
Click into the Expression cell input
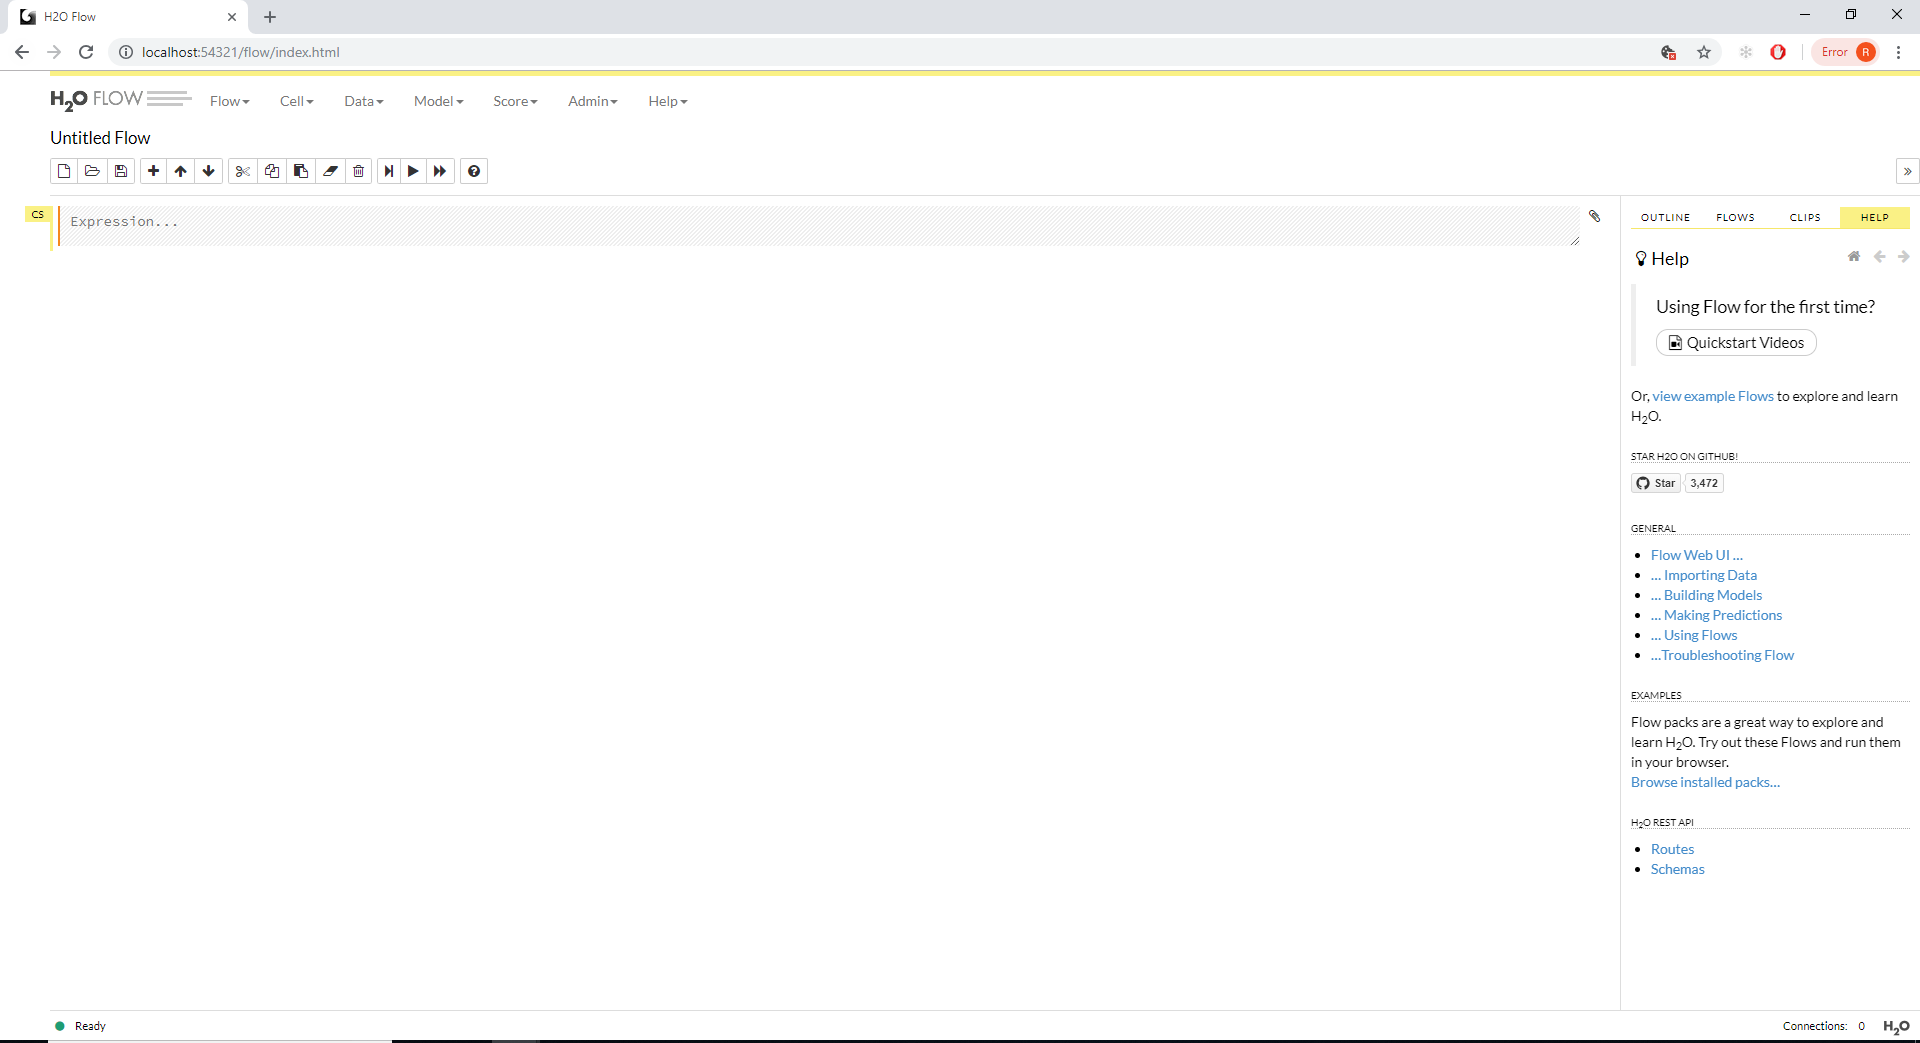point(820,225)
